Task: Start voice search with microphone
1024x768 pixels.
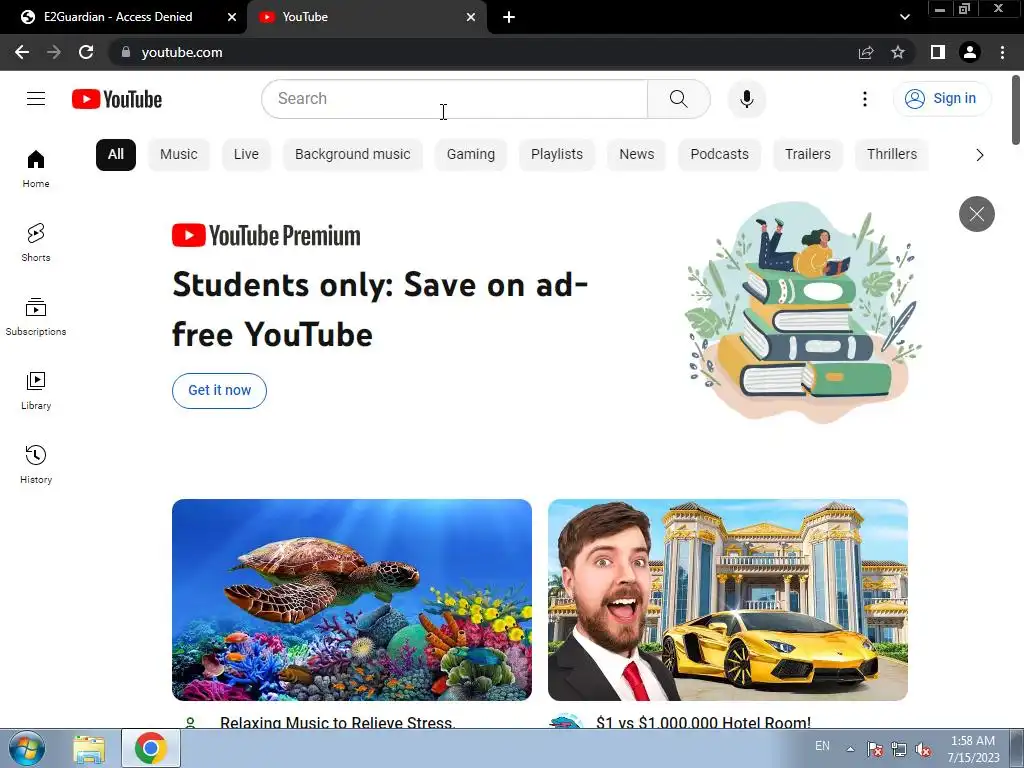Action: click(746, 99)
